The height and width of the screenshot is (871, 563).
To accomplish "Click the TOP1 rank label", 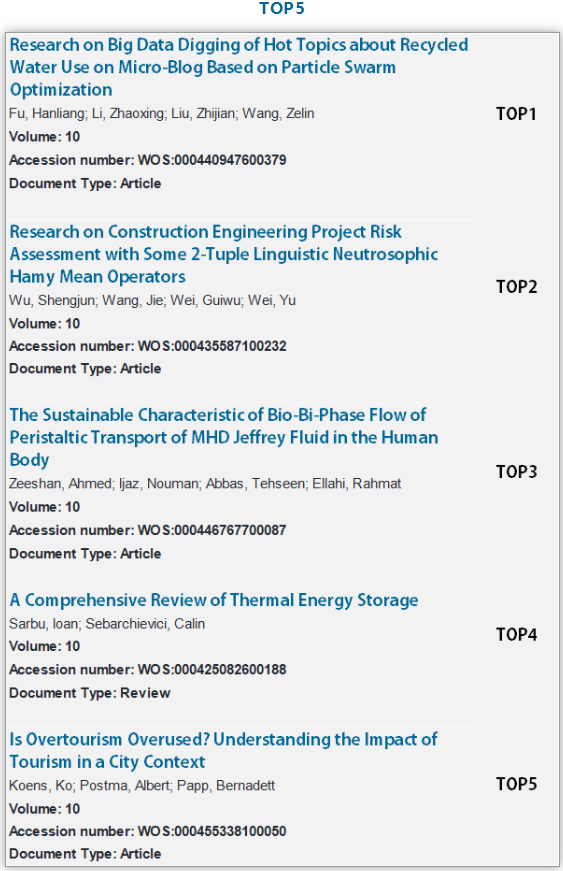I will [516, 114].
